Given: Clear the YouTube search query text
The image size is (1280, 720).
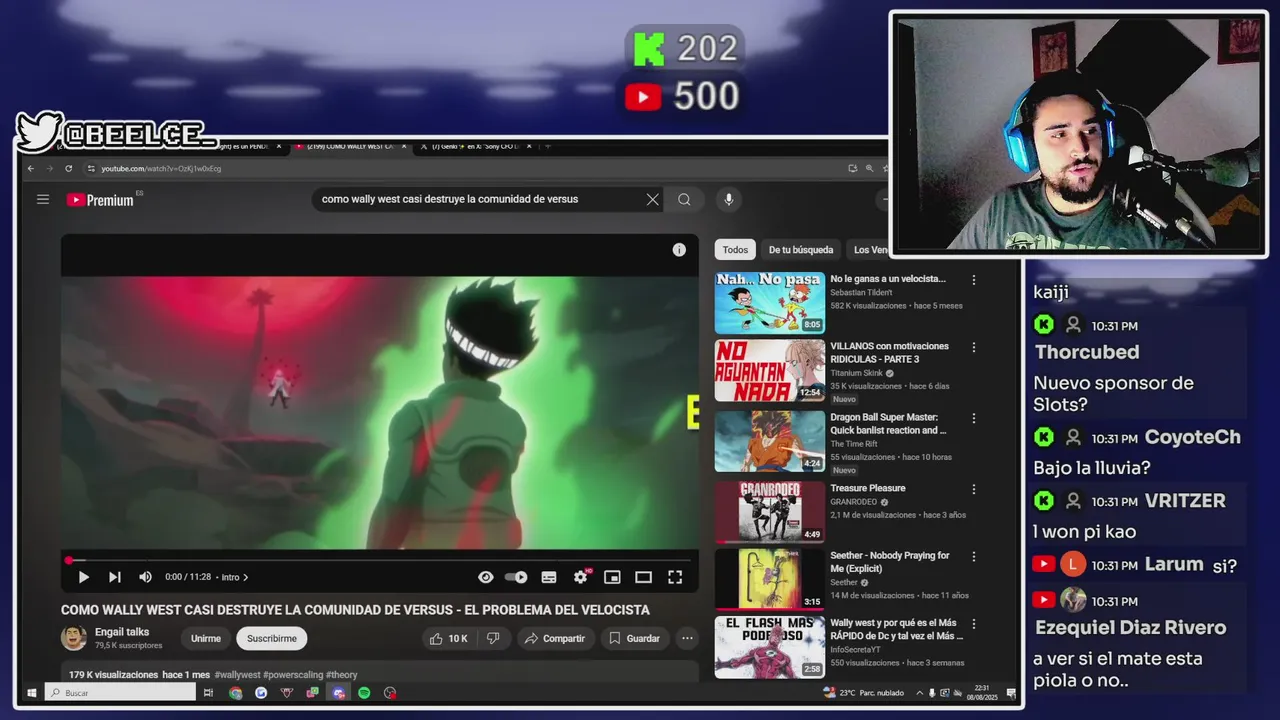Looking at the screenshot, I should [652, 199].
